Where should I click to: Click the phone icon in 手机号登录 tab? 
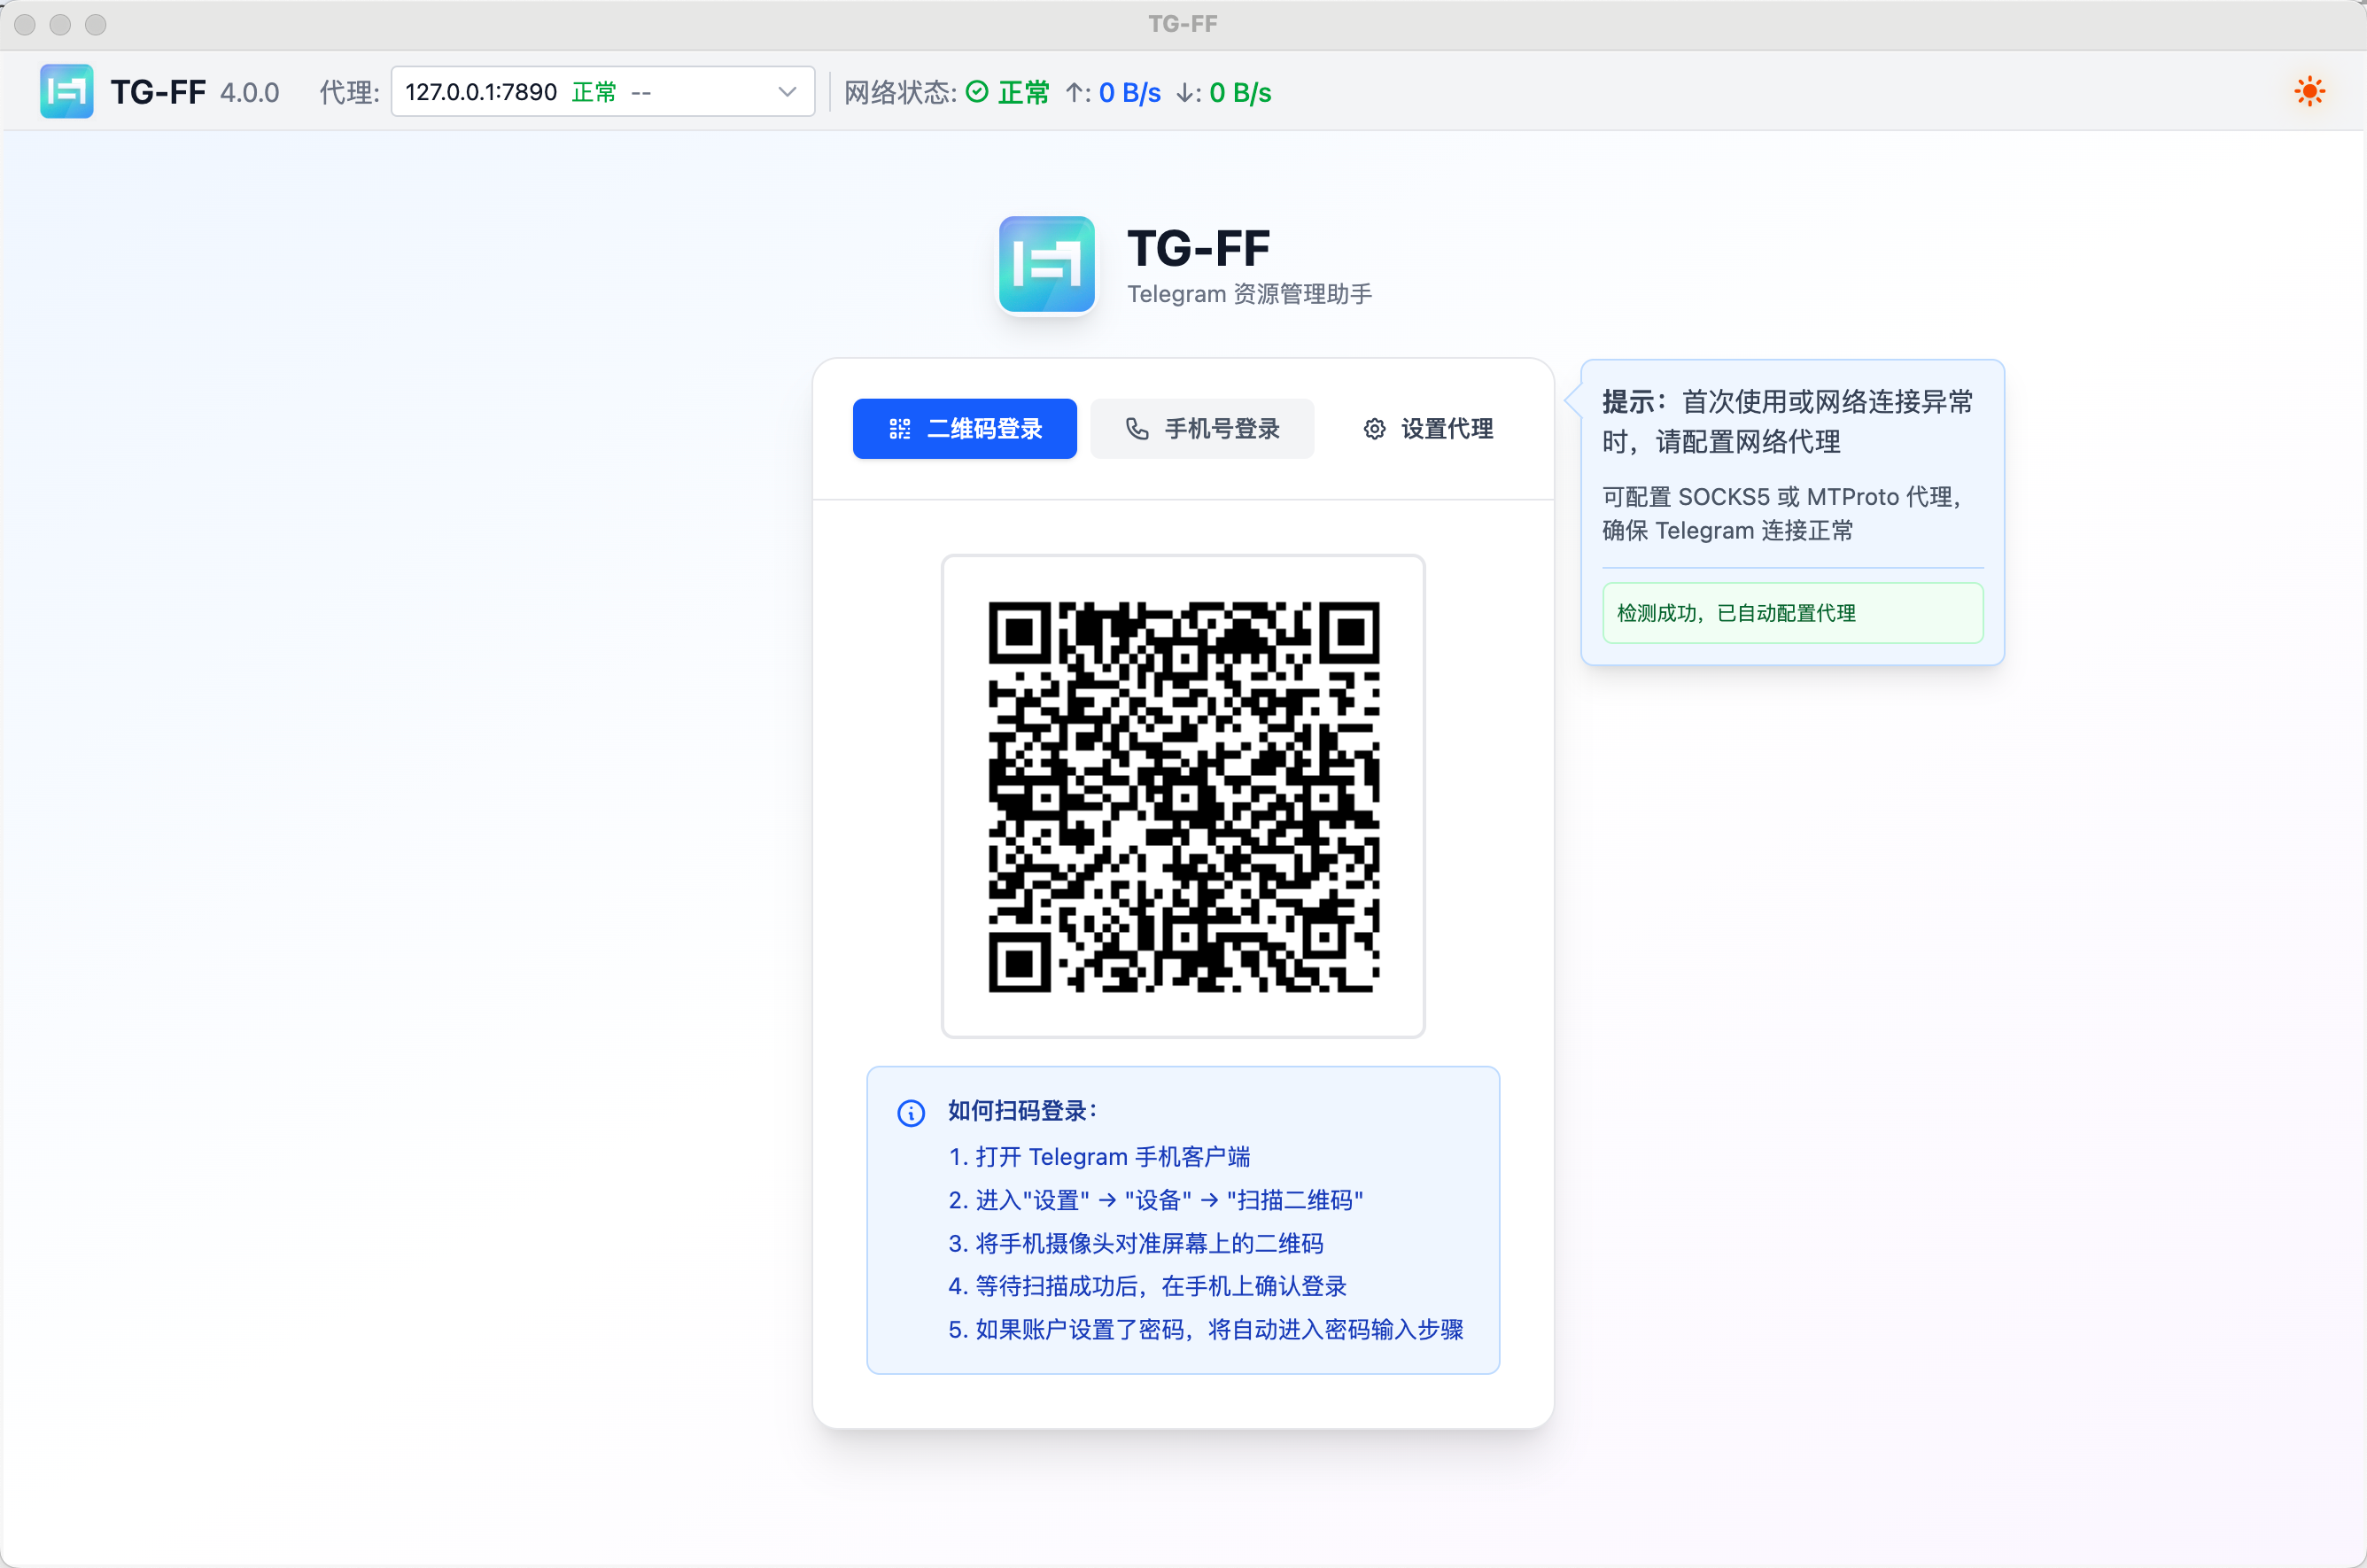coord(1137,428)
